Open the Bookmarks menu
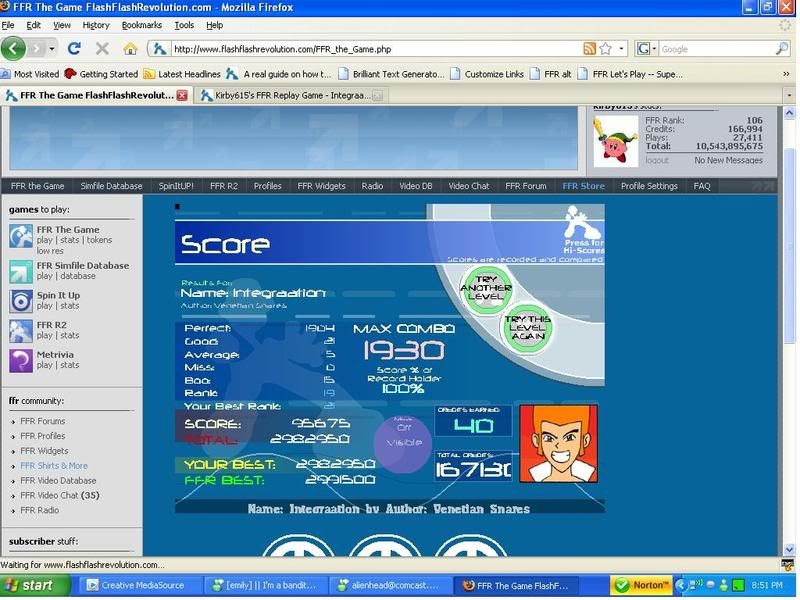The height and width of the screenshot is (600, 800). pos(141,24)
